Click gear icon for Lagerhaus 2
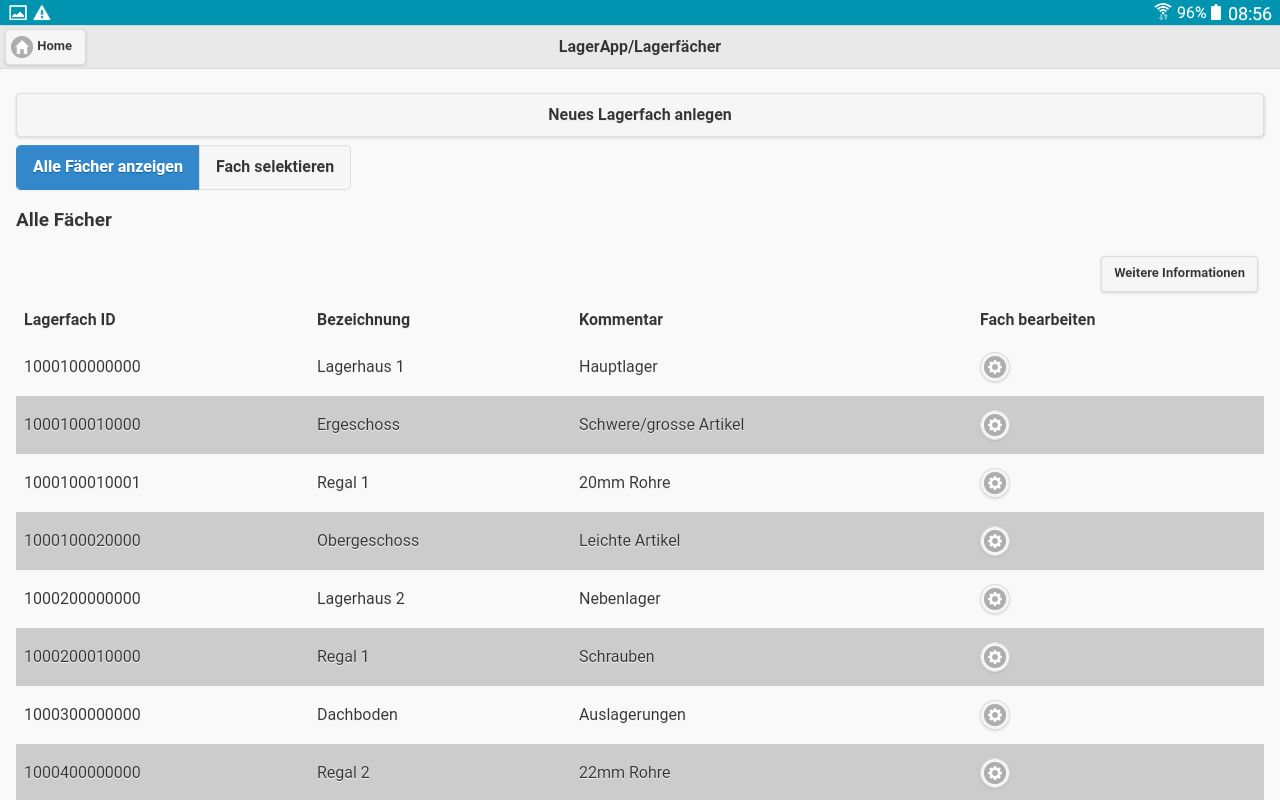The height and width of the screenshot is (800, 1280). (x=994, y=599)
